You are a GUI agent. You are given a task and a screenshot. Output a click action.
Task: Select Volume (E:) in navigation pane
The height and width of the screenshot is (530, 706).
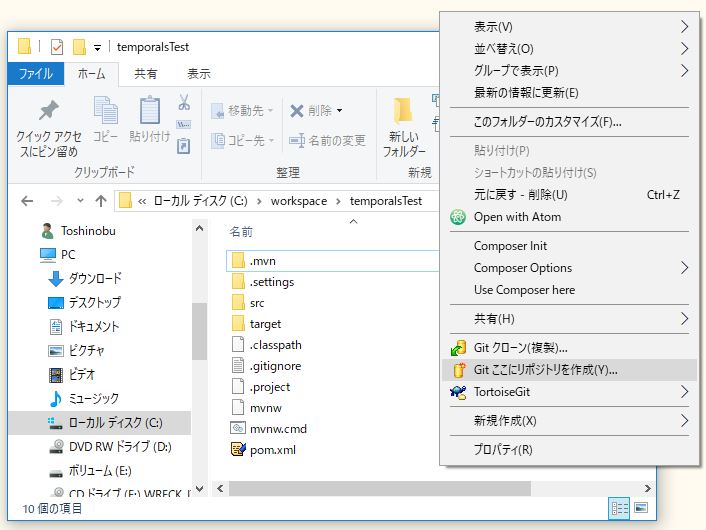91,471
